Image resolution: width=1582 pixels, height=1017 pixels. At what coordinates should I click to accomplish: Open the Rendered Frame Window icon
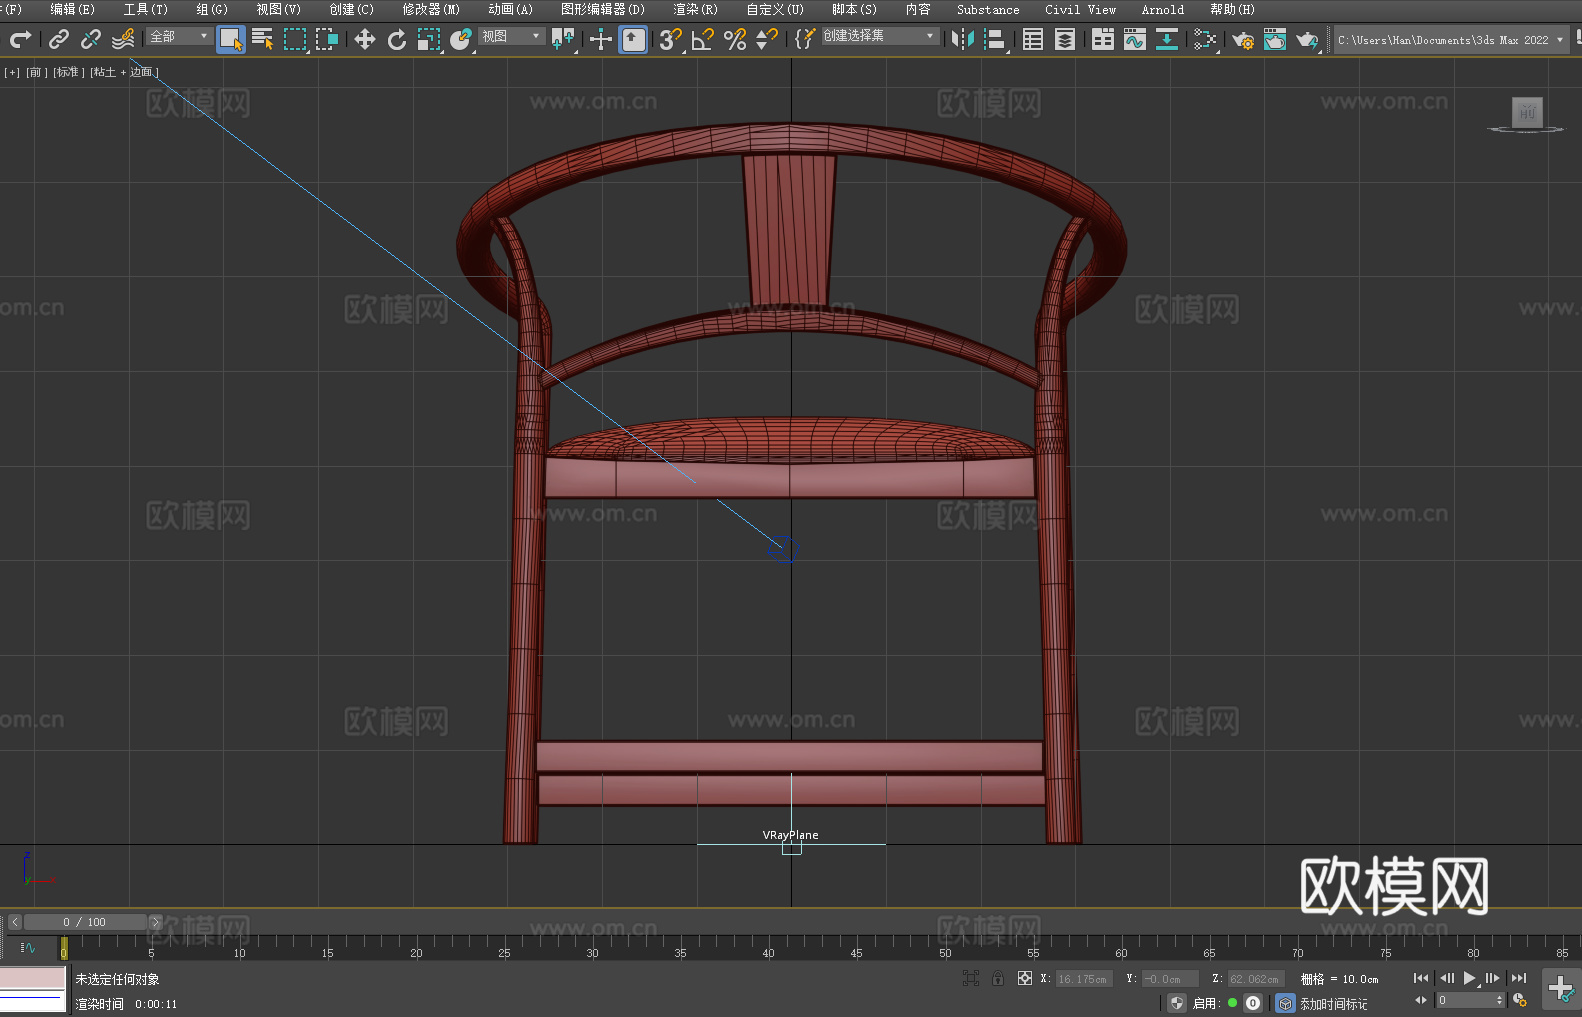1275,40
